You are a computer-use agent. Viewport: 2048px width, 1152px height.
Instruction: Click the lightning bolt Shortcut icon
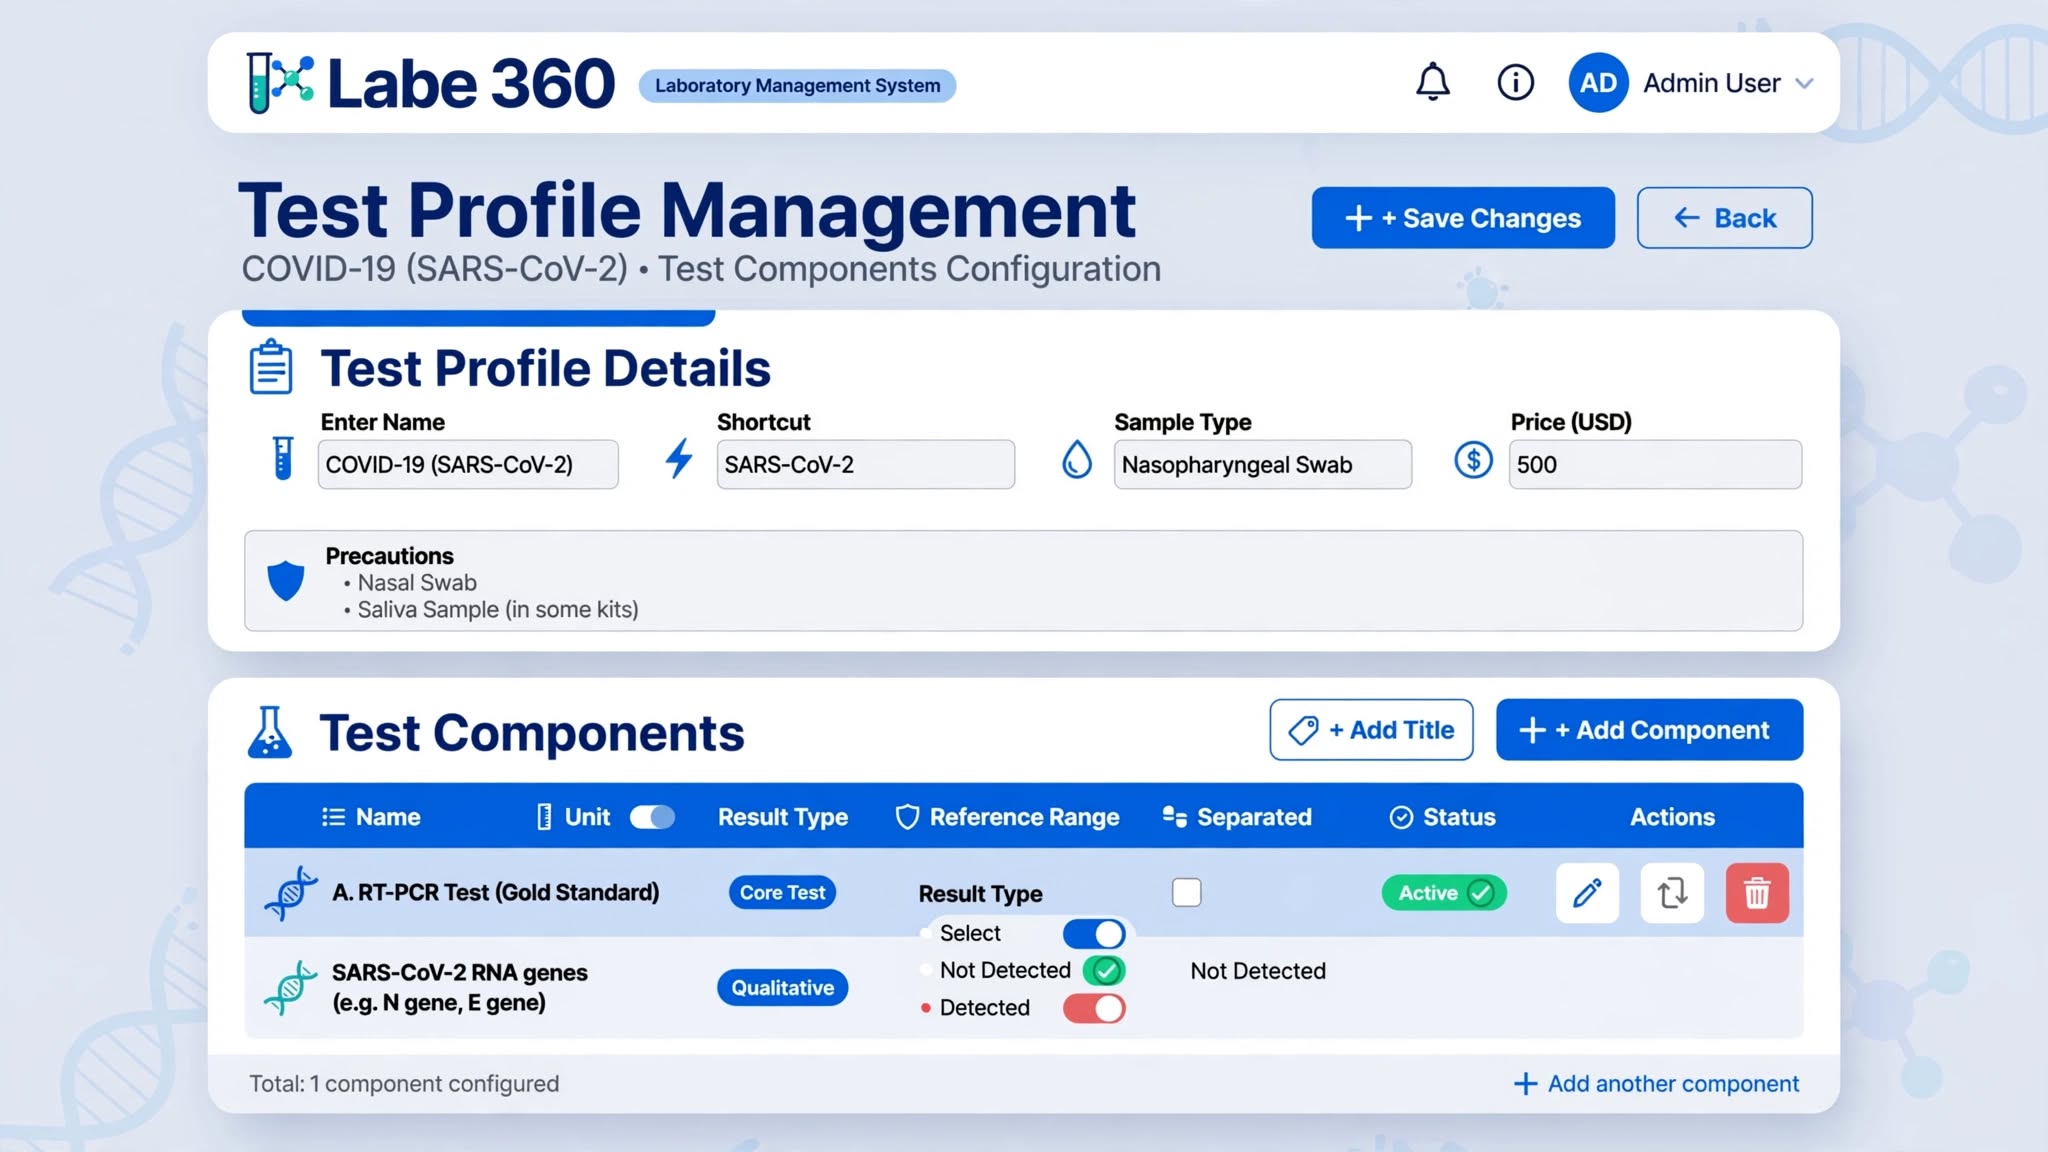(x=679, y=459)
